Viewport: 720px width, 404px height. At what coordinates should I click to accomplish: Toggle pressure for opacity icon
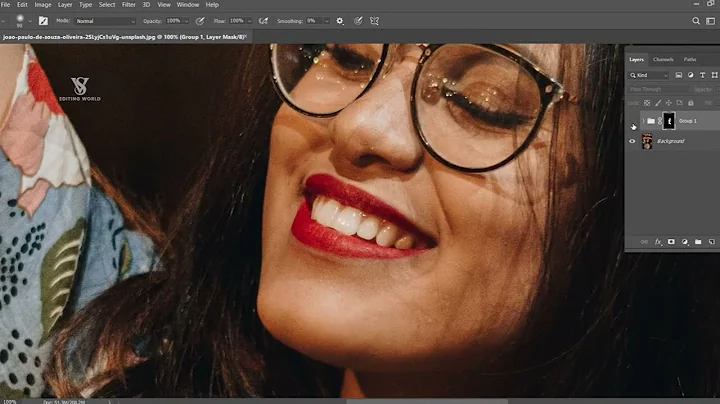pyautogui.click(x=200, y=21)
